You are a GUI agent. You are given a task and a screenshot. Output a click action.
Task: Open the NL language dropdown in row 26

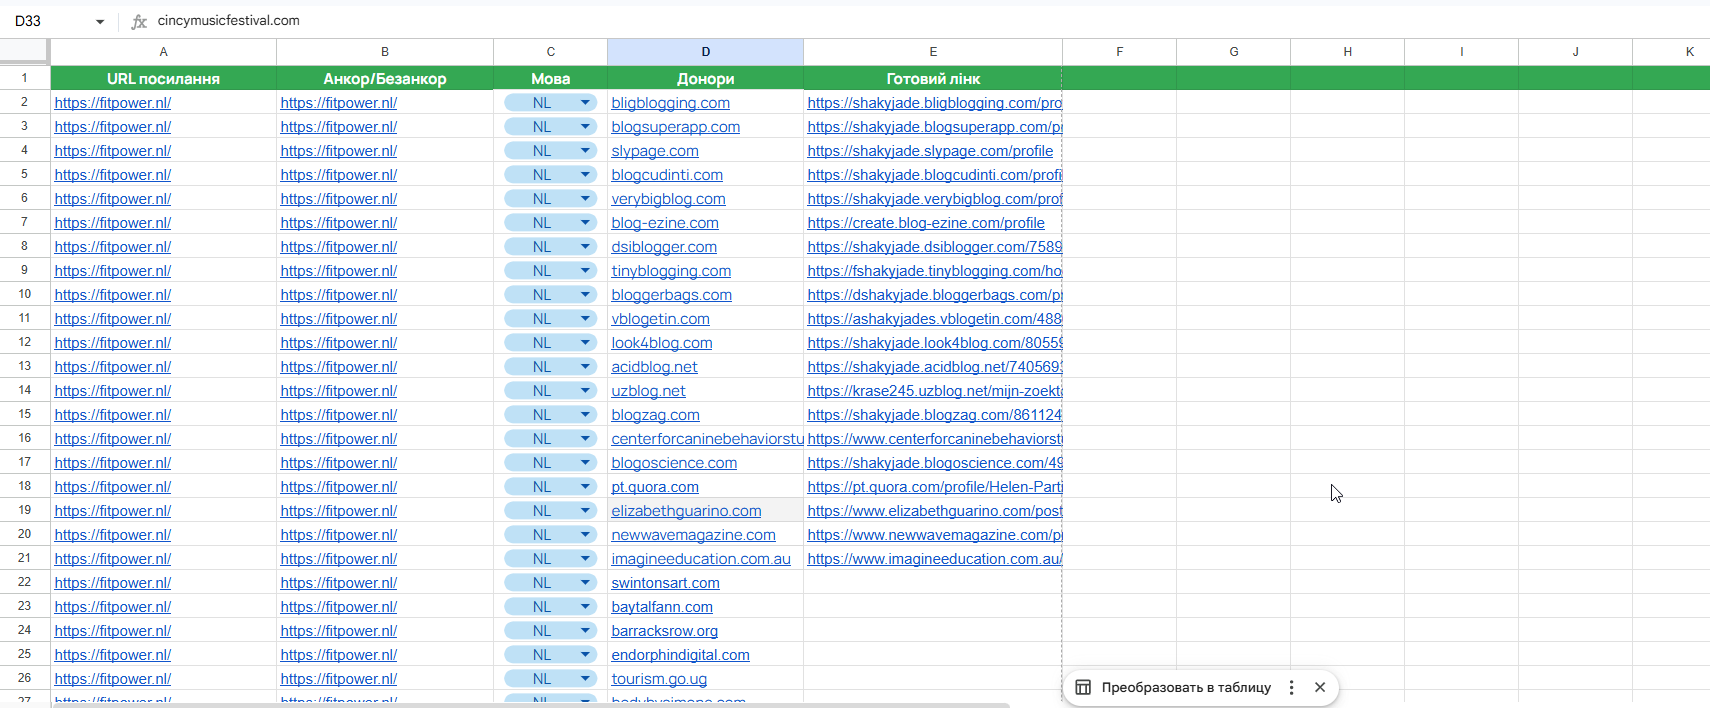click(585, 678)
